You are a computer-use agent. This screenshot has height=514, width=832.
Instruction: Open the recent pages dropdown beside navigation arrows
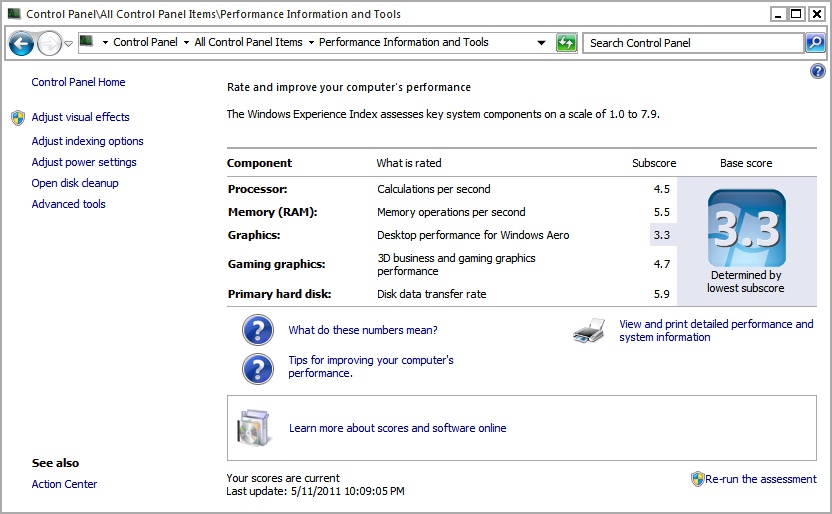[x=68, y=43]
